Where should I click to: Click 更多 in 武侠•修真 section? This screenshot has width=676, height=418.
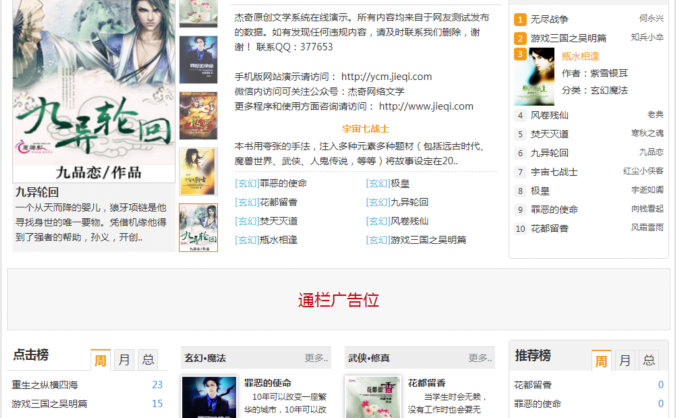click(x=480, y=358)
